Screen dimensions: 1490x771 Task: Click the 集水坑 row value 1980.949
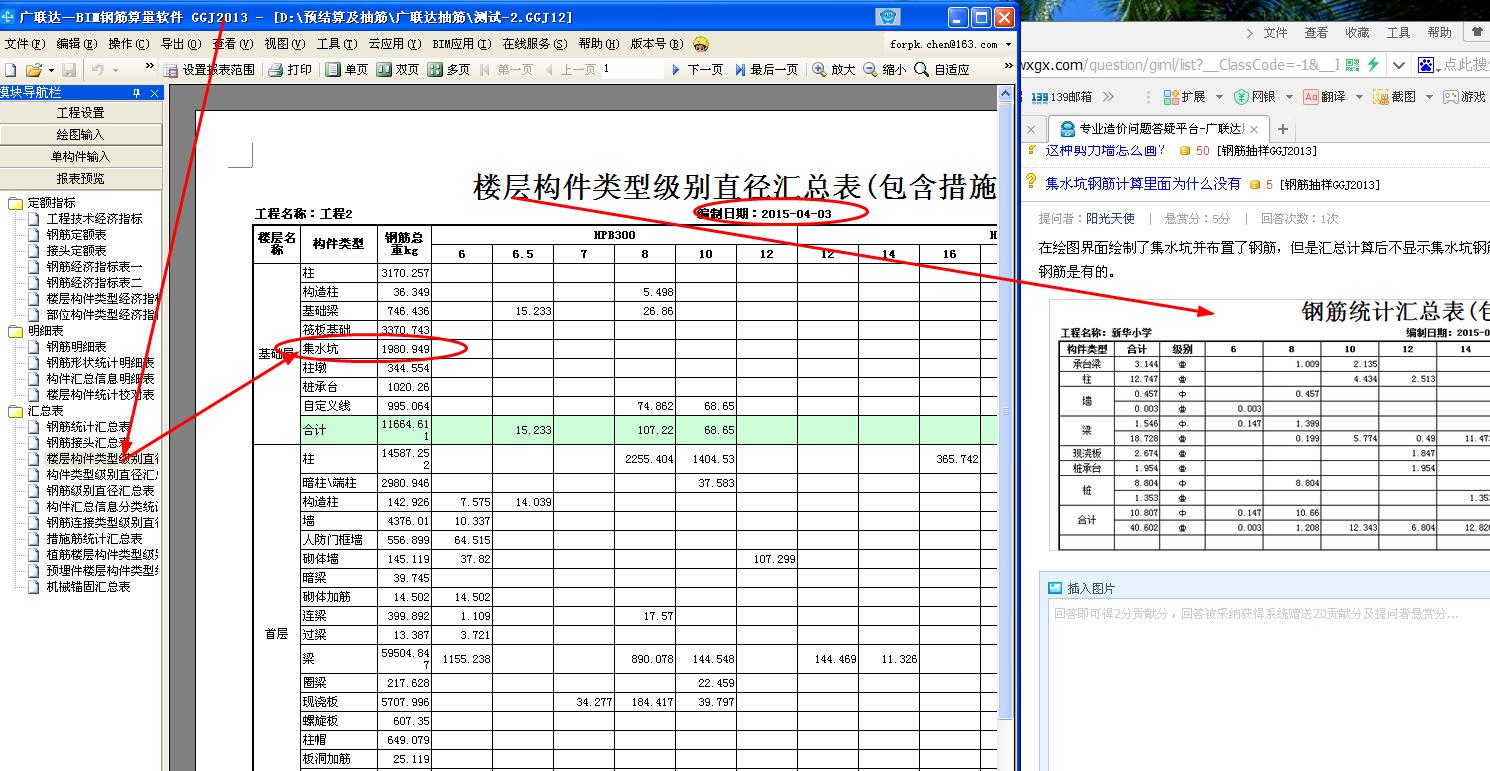pos(405,349)
